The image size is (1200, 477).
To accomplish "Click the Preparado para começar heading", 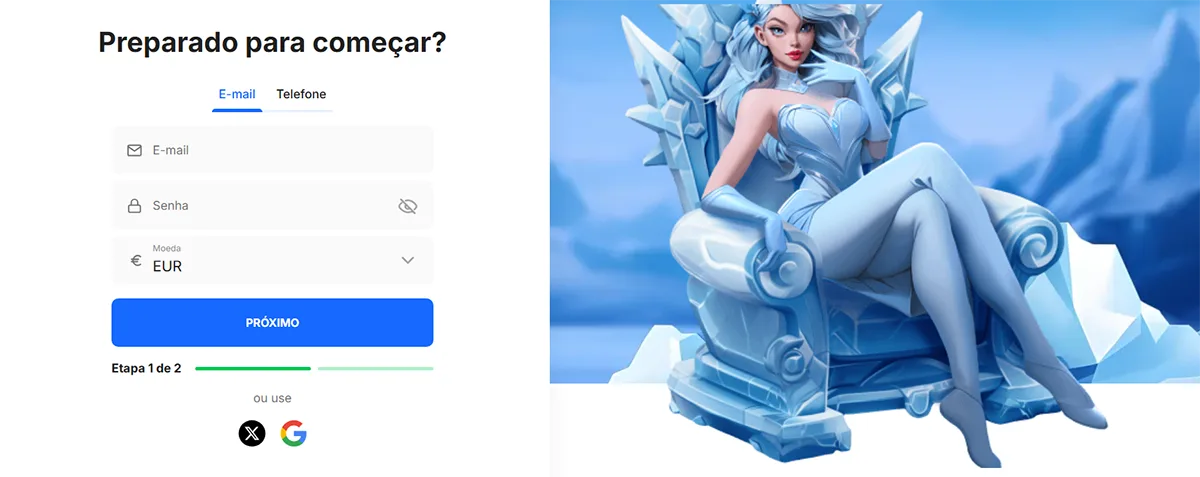I will pyautogui.click(x=272, y=43).
